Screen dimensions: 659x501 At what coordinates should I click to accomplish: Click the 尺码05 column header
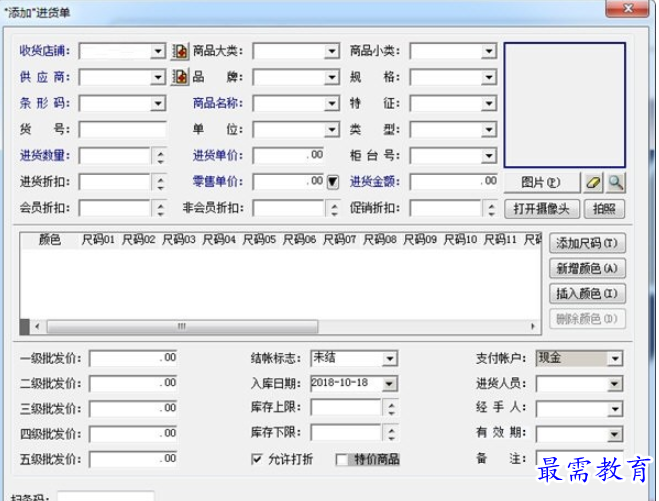point(259,240)
